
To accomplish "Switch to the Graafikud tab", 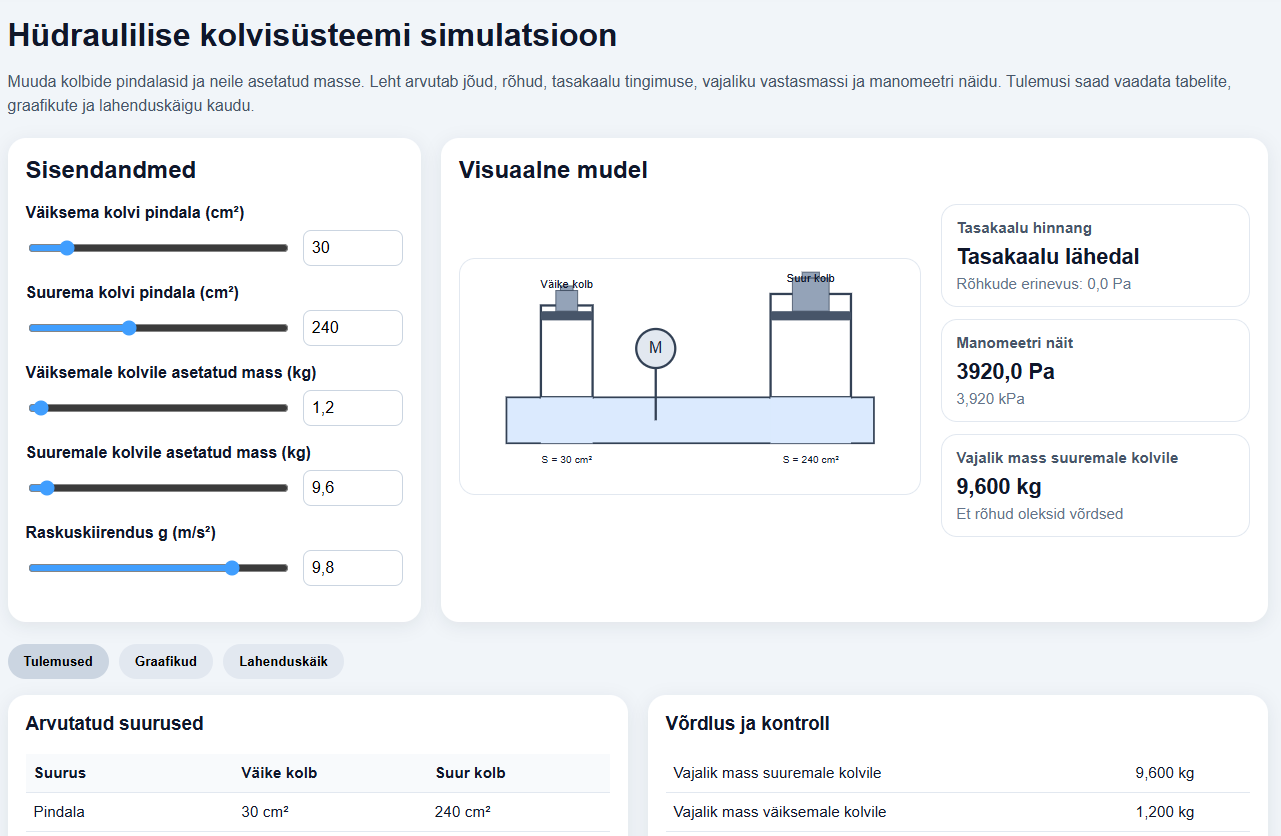I will pyautogui.click(x=166, y=661).
